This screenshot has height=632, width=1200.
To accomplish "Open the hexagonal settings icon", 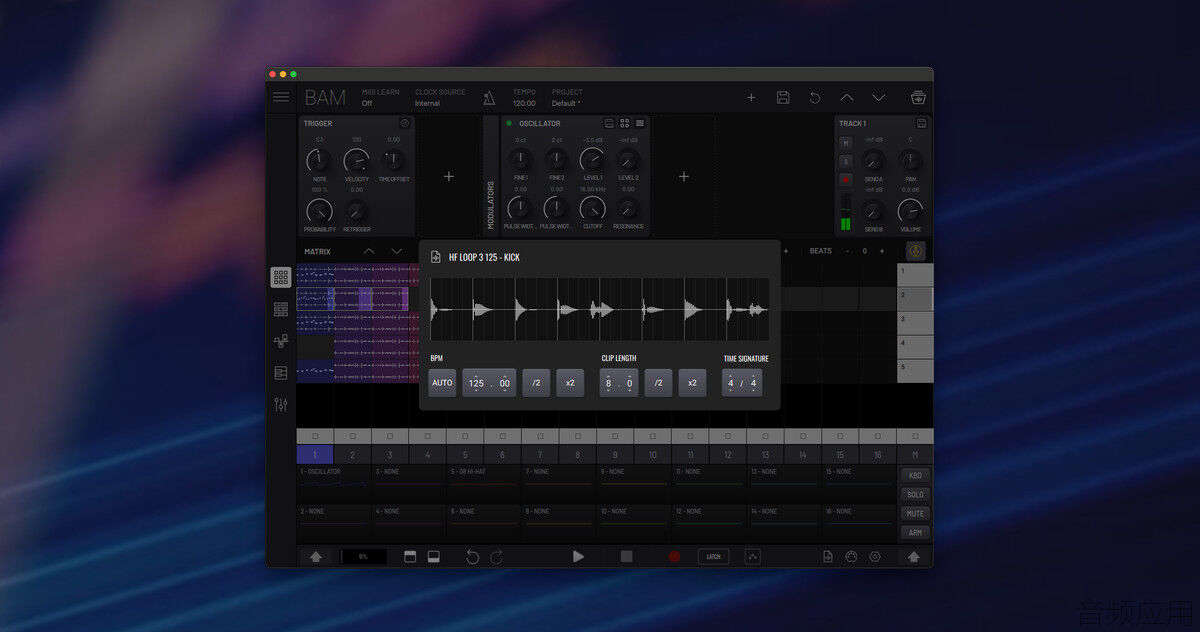I will (875, 556).
